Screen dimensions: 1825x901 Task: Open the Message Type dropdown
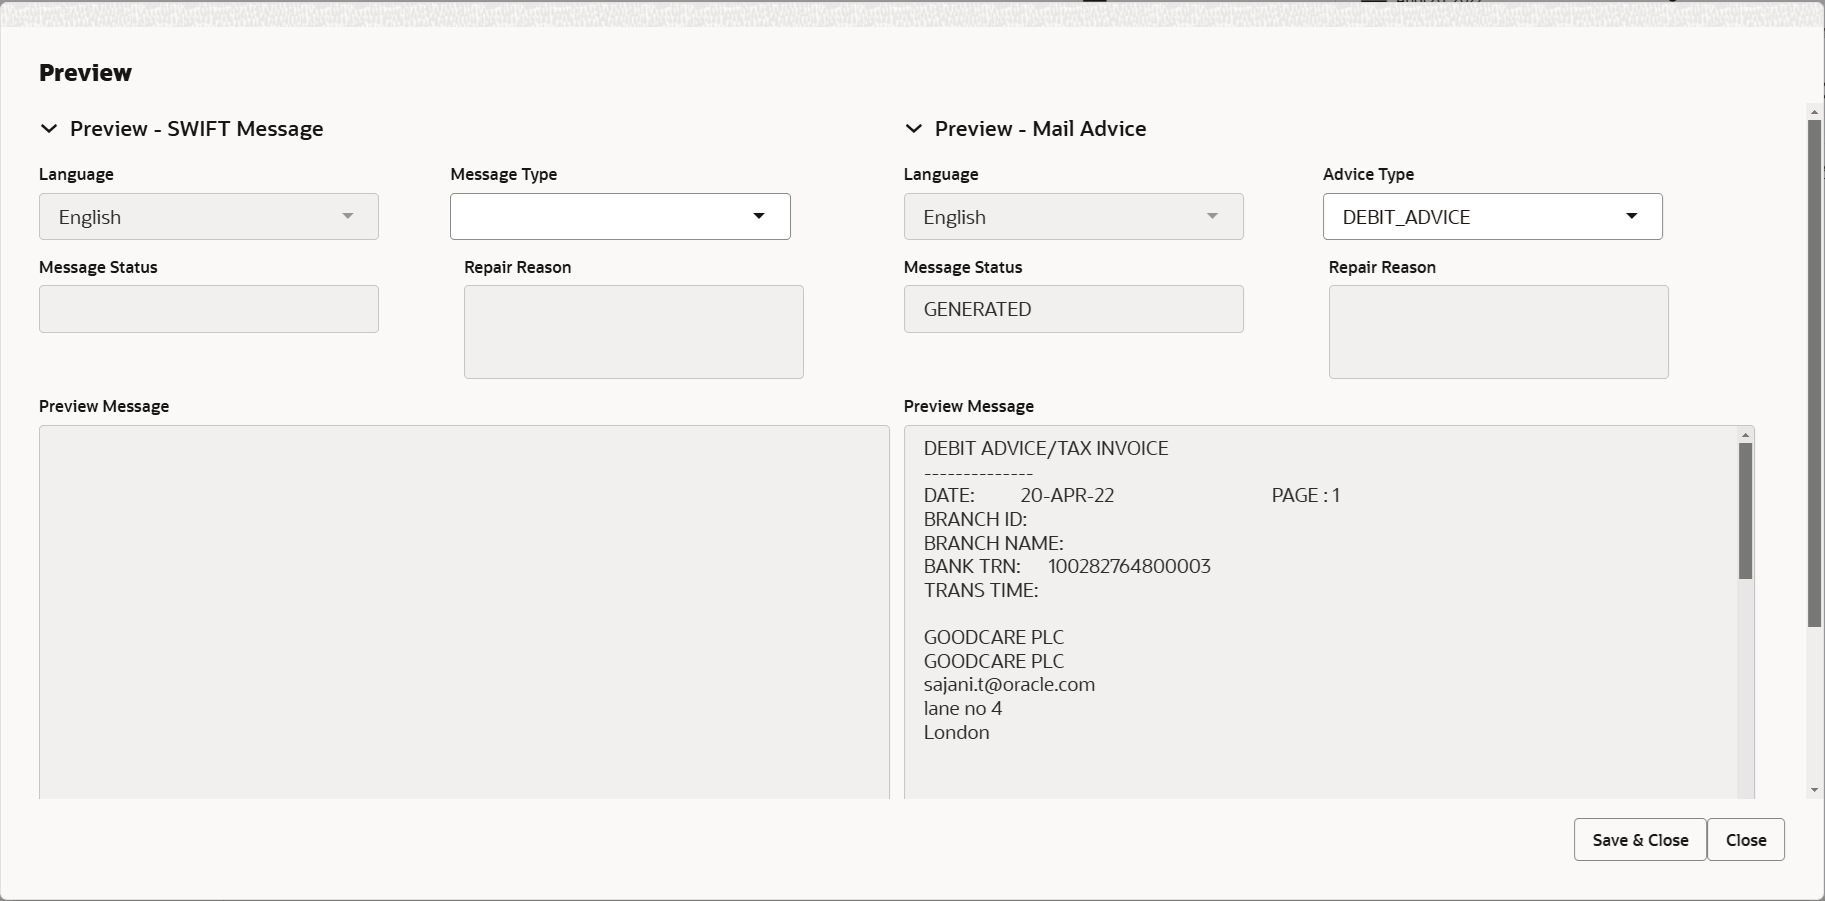click(x=620, y=217)
